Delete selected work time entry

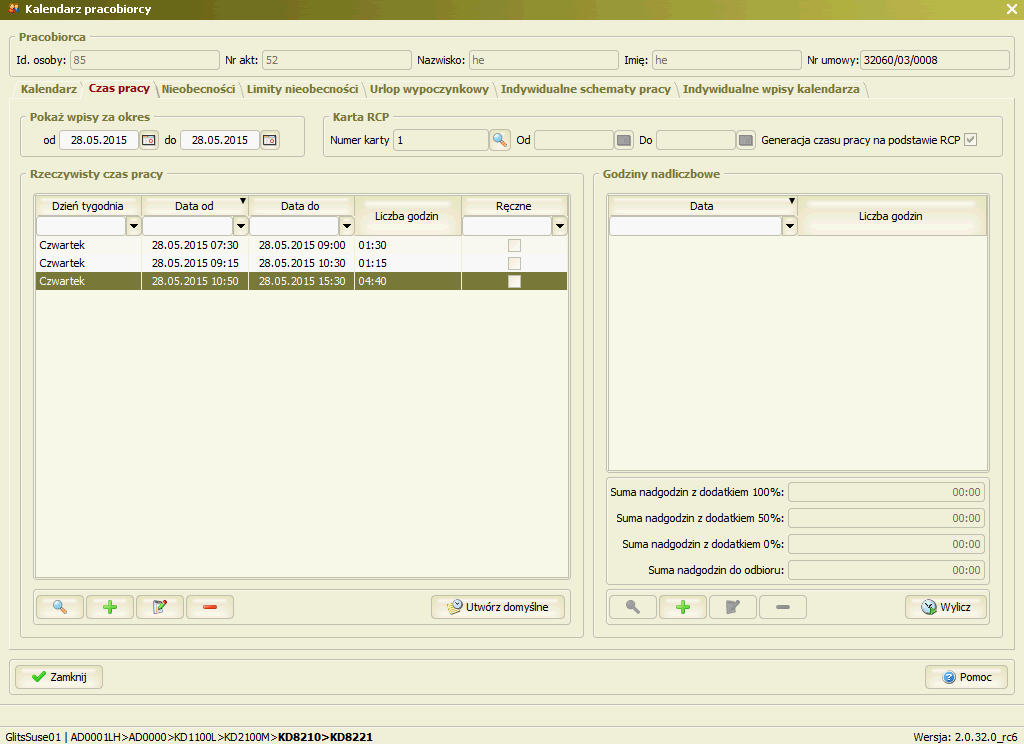click(210, 607)
